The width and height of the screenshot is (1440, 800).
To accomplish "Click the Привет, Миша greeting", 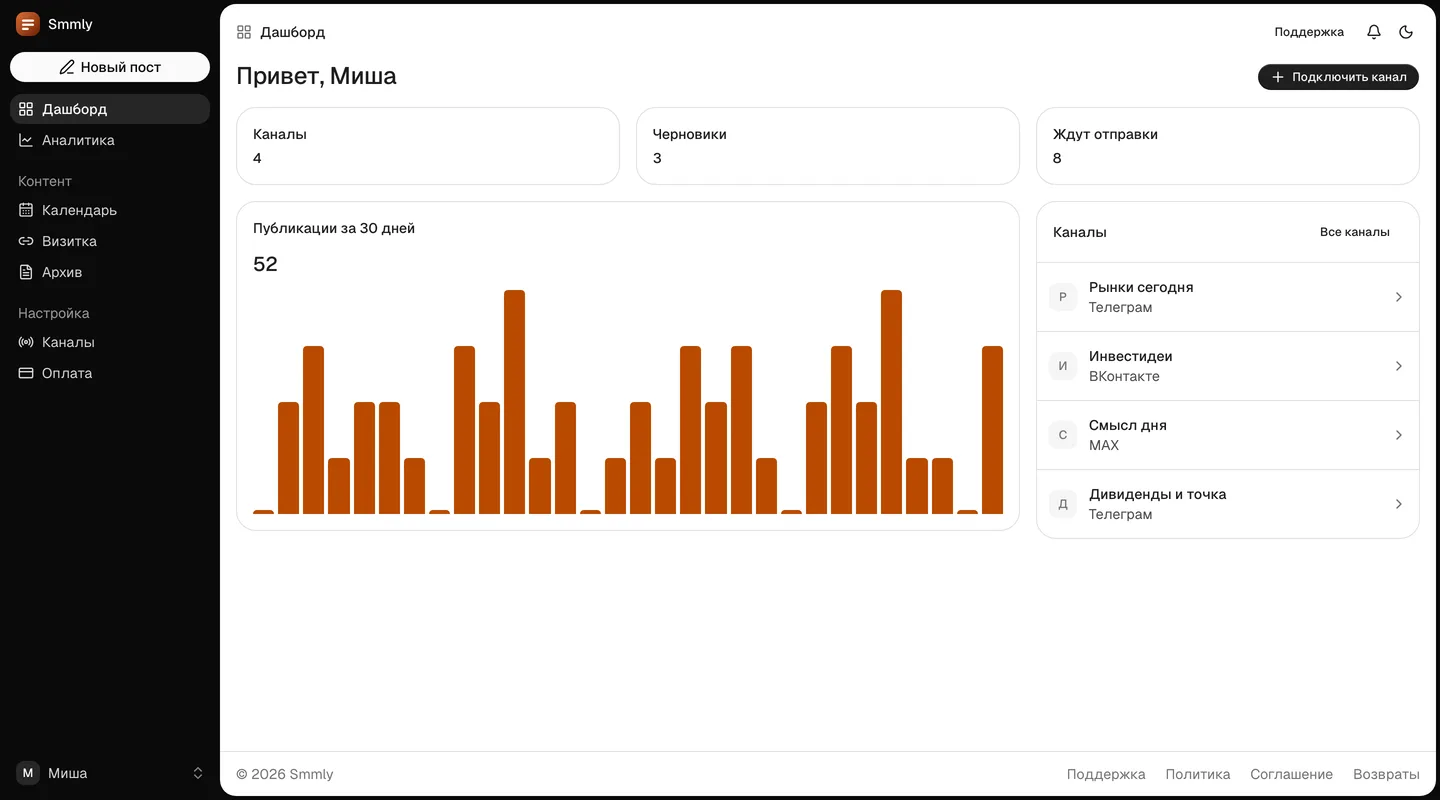I will (316, 76).
